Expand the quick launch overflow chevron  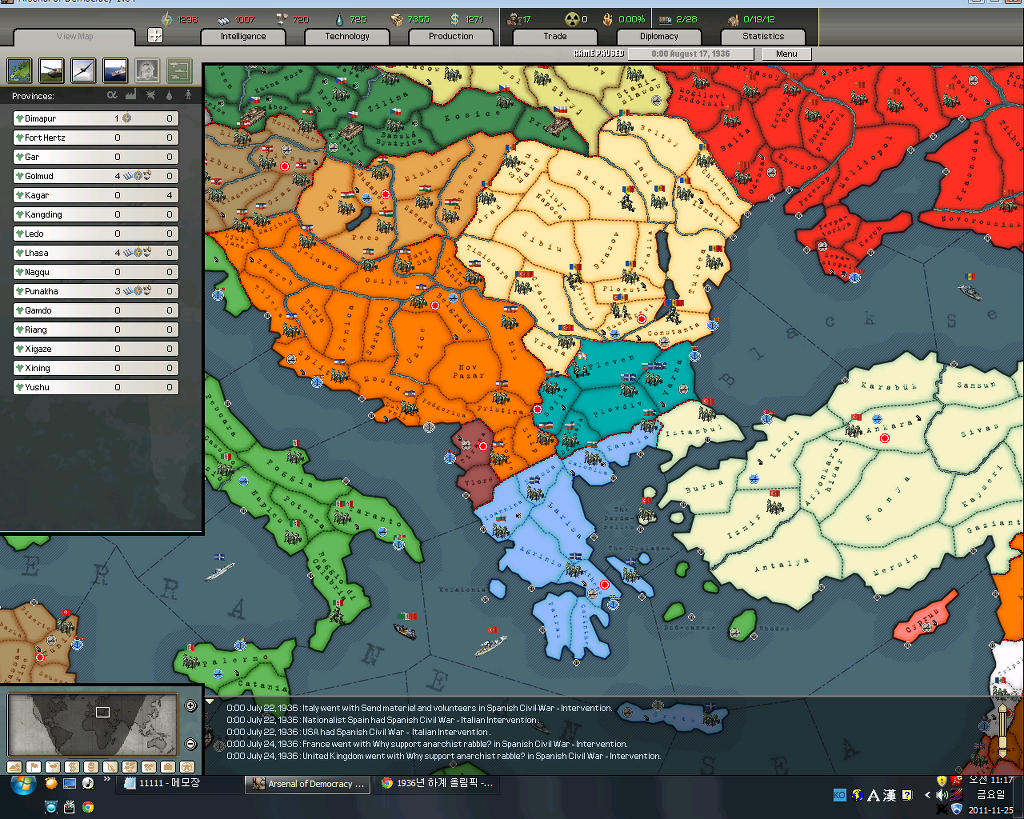[107, 779]
